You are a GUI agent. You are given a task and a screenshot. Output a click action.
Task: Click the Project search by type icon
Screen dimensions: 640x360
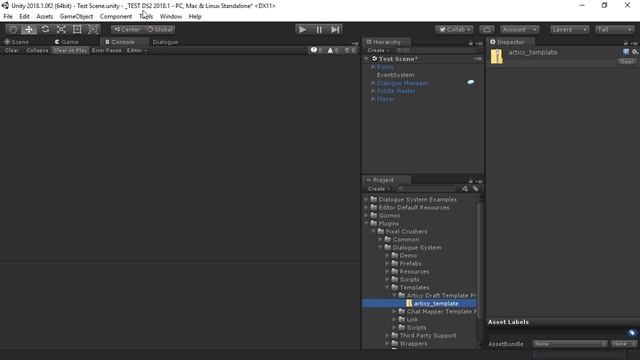(x=465, y=189)
